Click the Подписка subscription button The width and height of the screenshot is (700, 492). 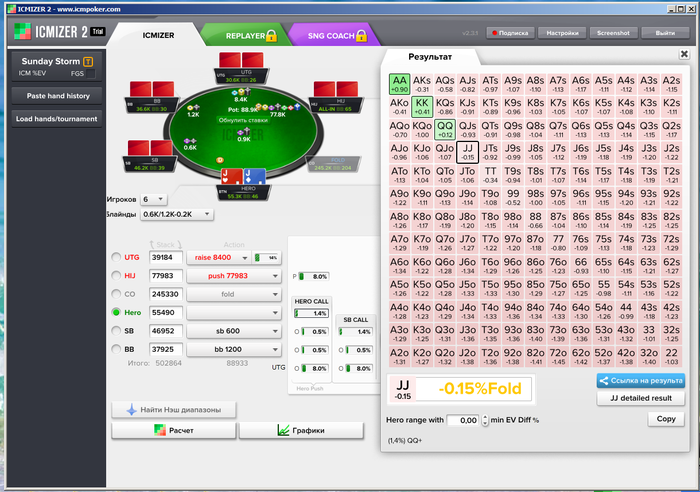tap(510, 33)
